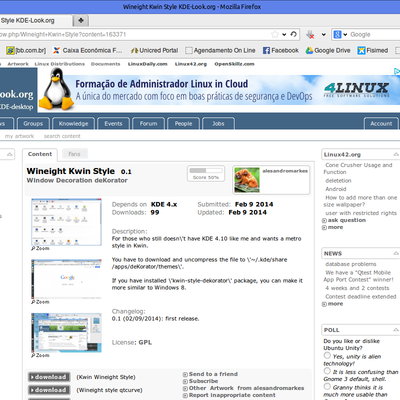Switch to the Fans tab
The width and height of the screenshot is (400, 400).
tap(74, 154)
